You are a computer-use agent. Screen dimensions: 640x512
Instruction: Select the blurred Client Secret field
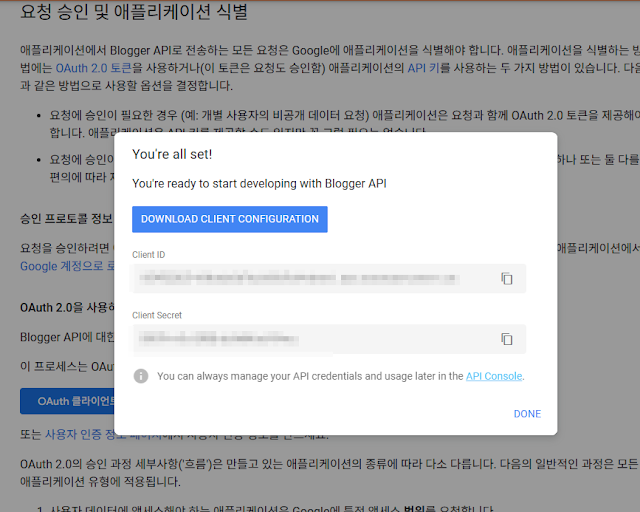328,339
